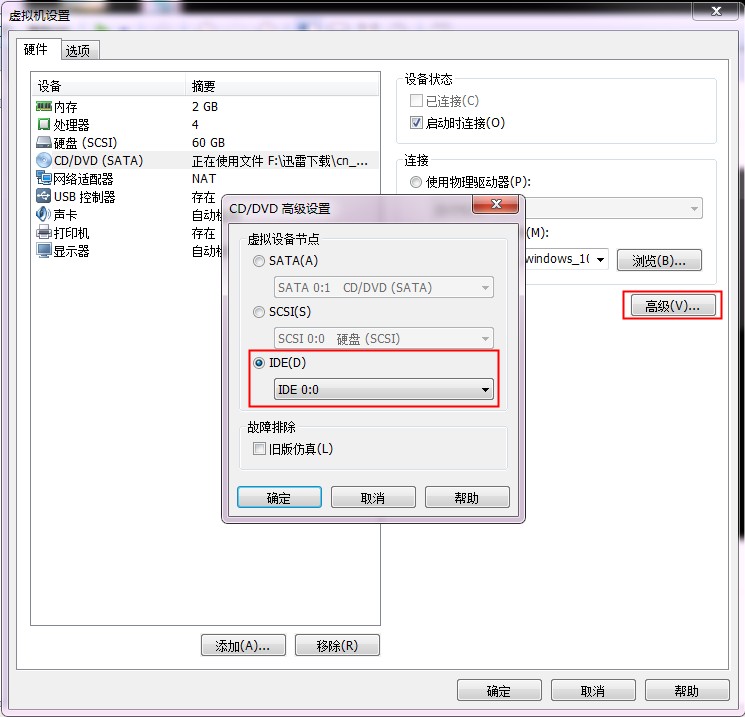
Task: Select the network adapter (网络适配器) icon
Action: (43, 179)
